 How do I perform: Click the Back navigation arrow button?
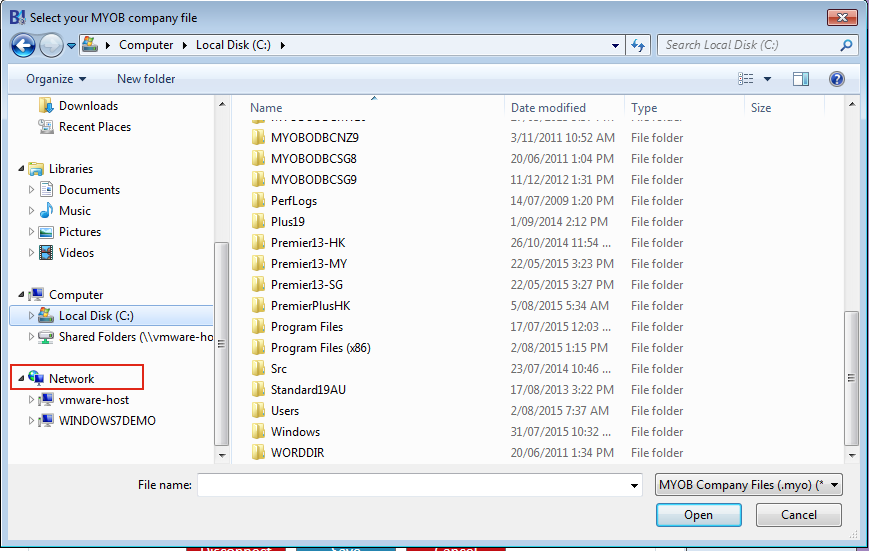[x=23, y=45]
